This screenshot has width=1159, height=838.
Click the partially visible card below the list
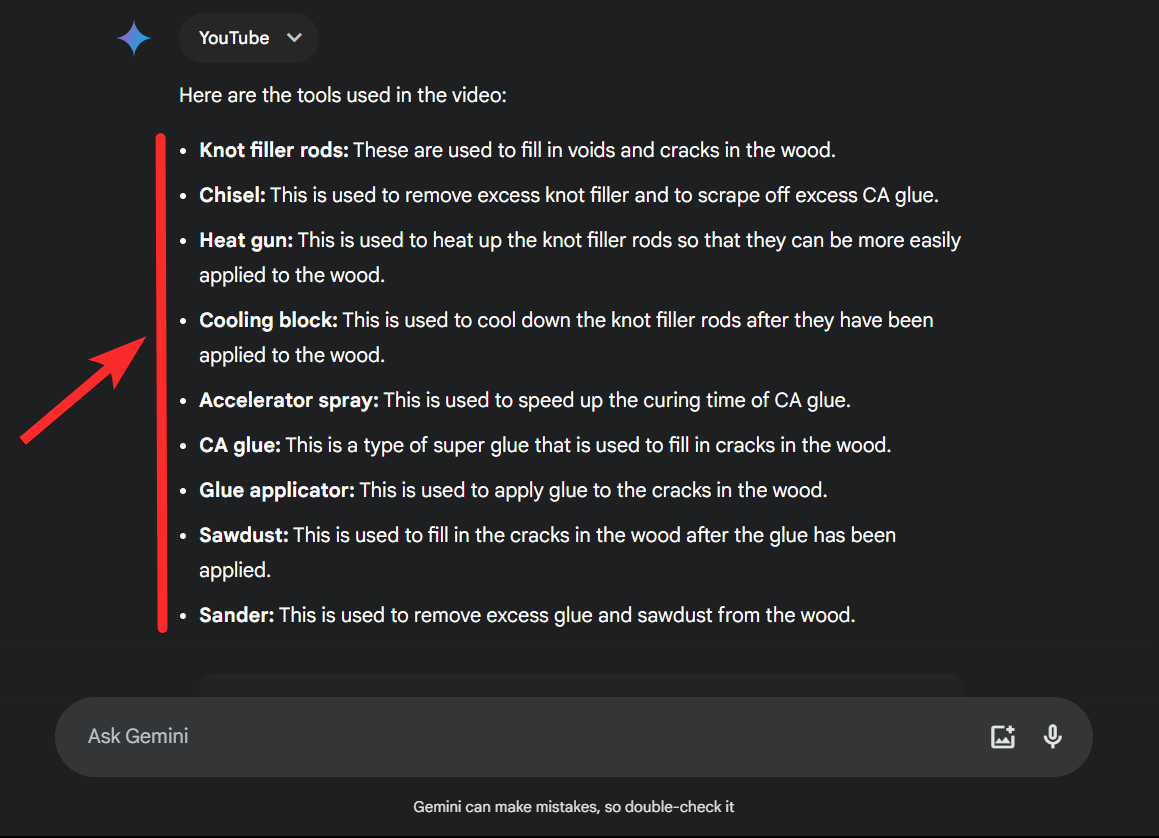coord(580,684)
